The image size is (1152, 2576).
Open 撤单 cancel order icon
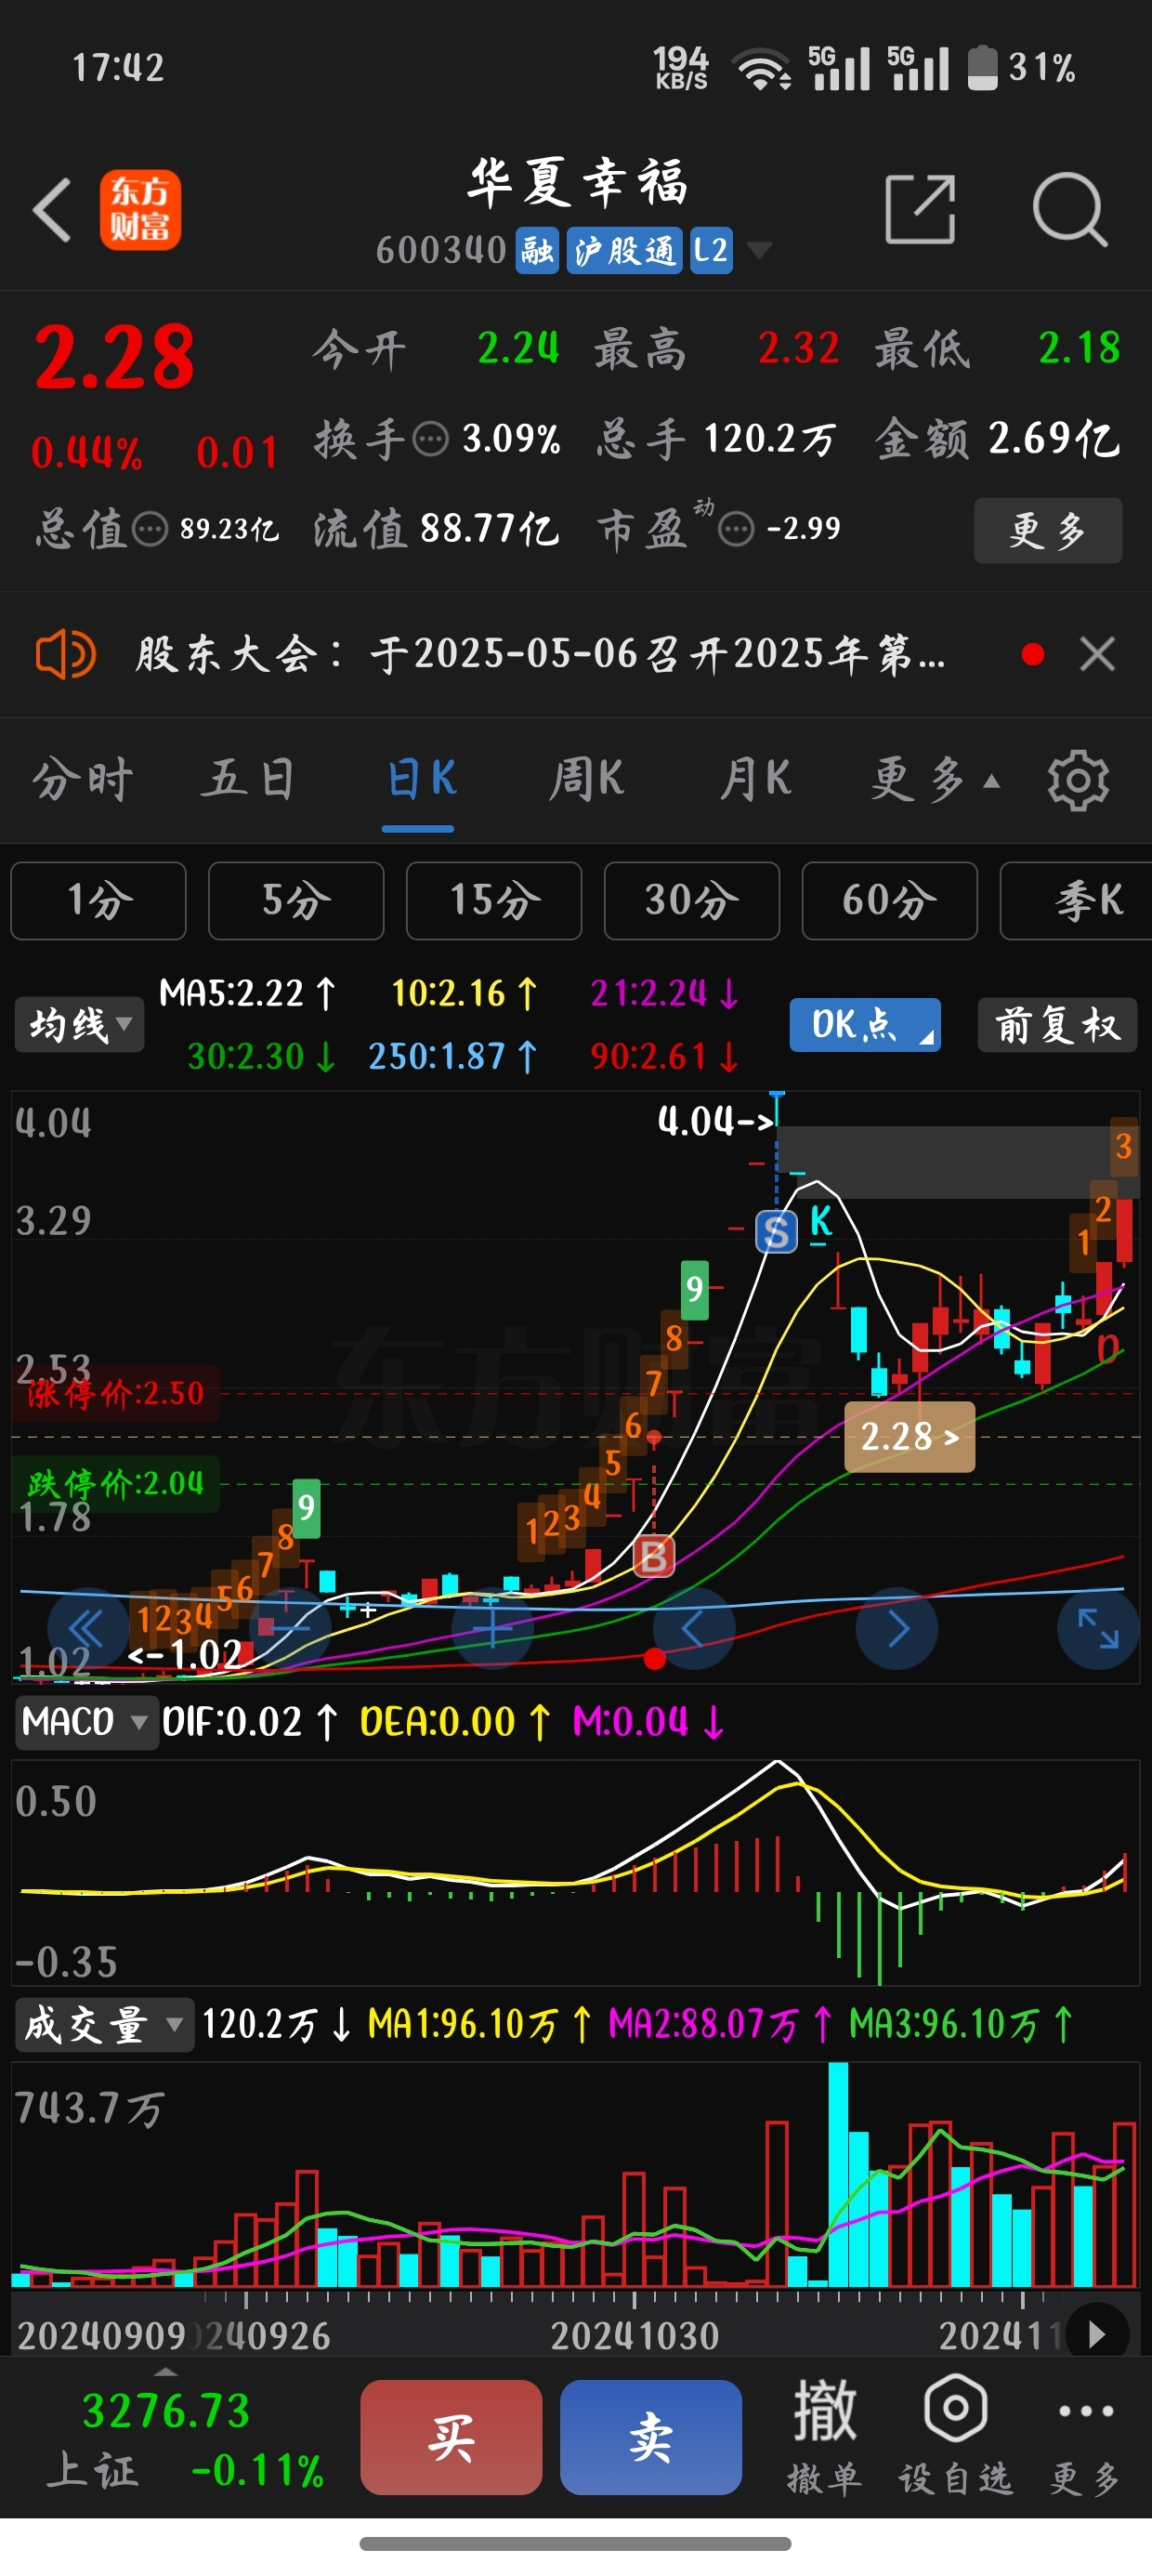825,2437
